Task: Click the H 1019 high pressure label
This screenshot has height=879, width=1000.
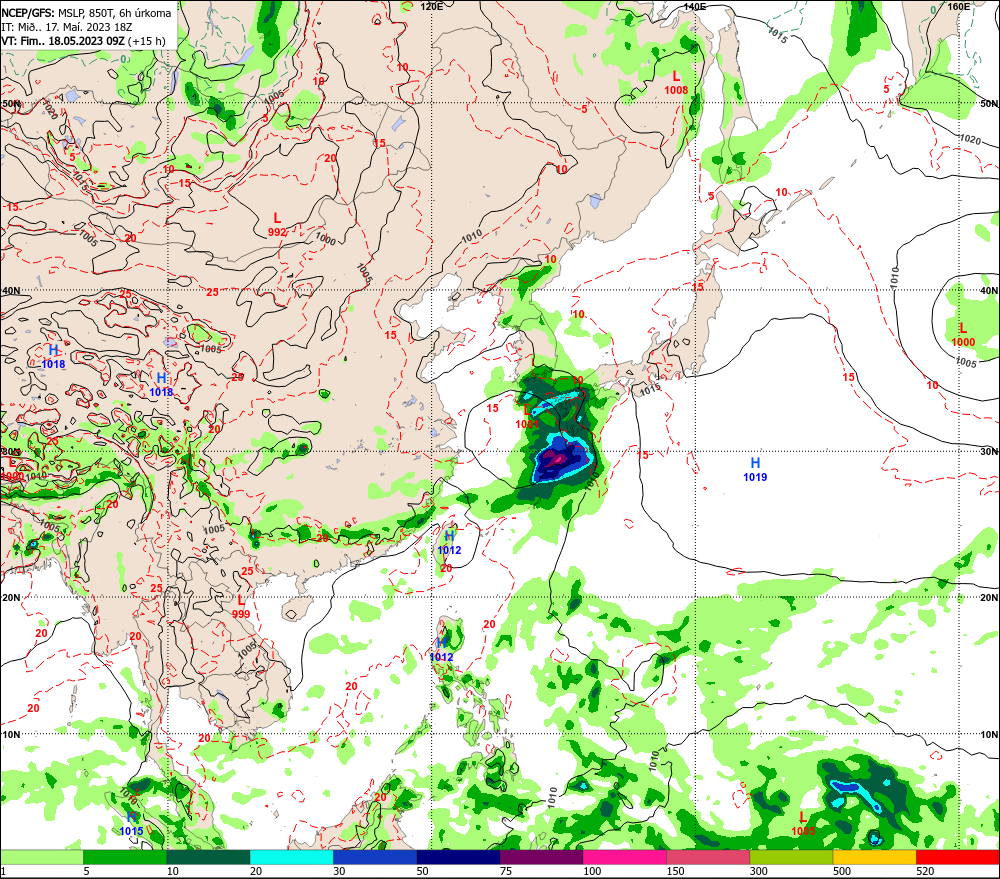Action: 755,469
